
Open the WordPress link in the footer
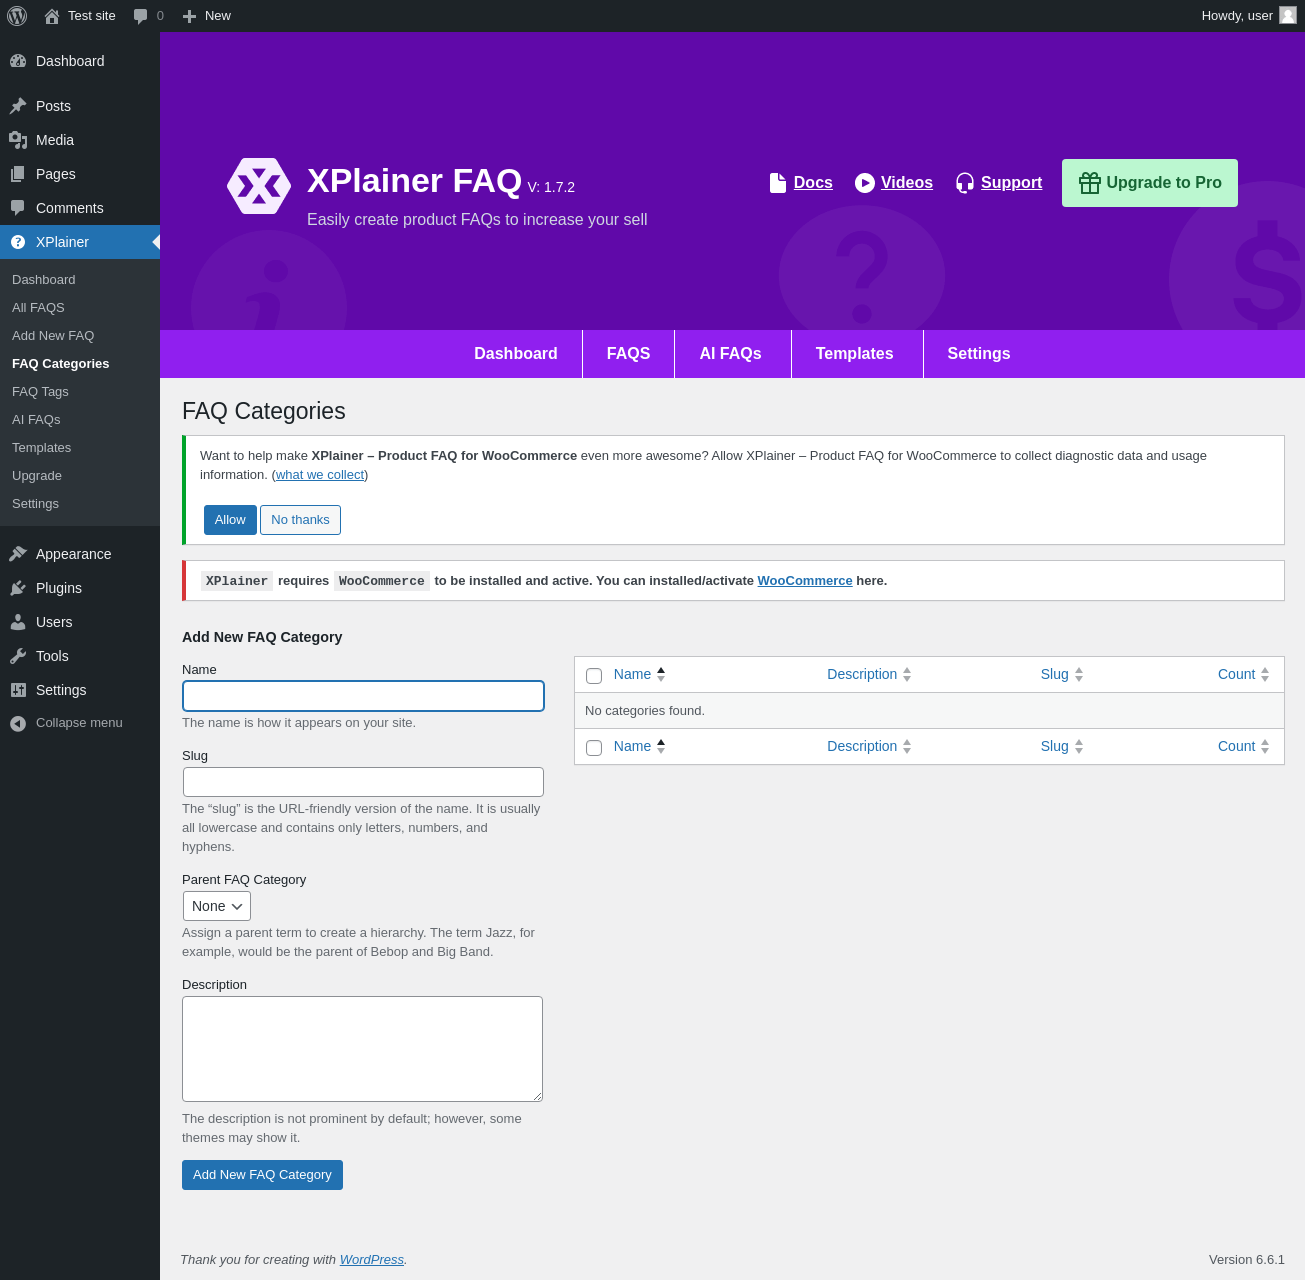click(x=372, y=1260)
